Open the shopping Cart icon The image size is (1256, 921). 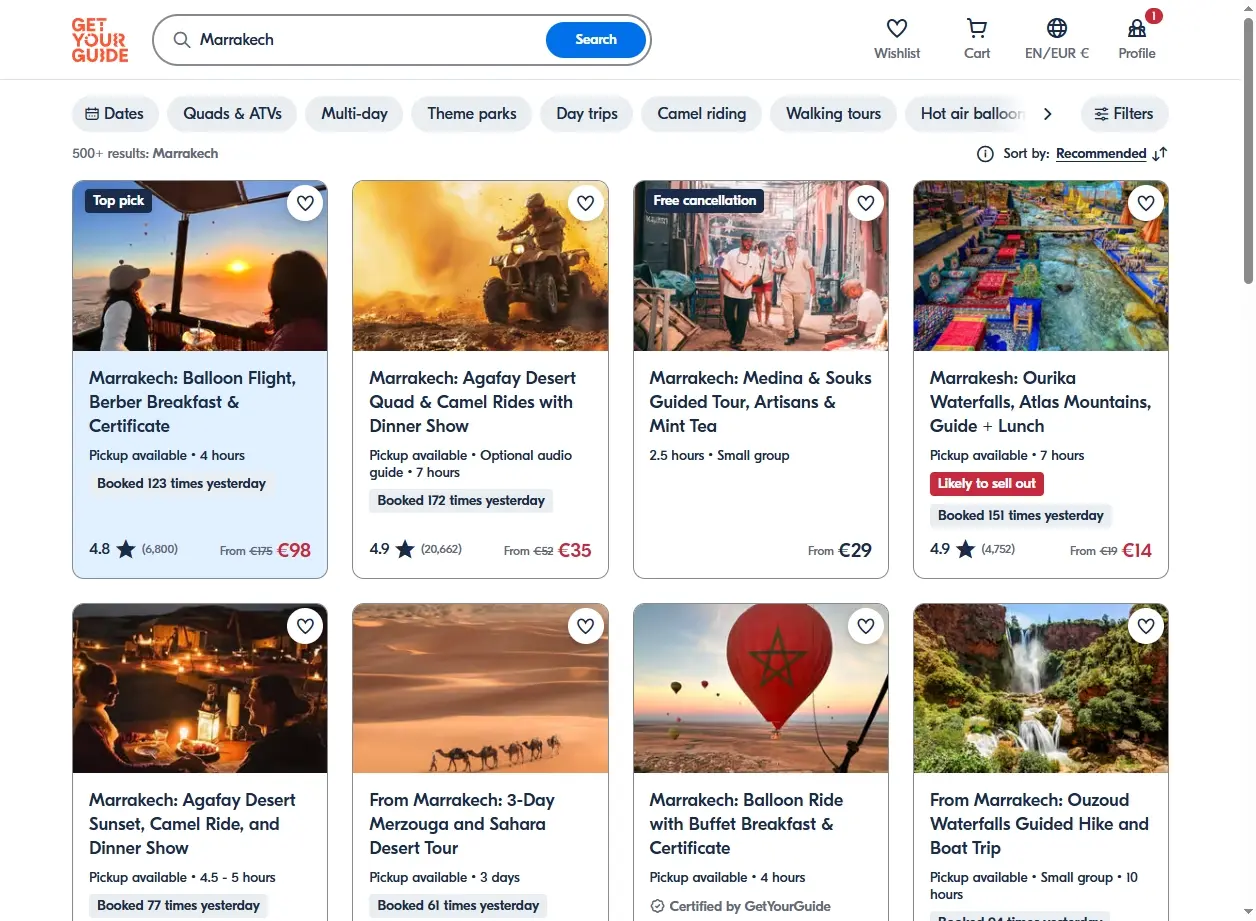pyautogui.click(x=977, y=28)
